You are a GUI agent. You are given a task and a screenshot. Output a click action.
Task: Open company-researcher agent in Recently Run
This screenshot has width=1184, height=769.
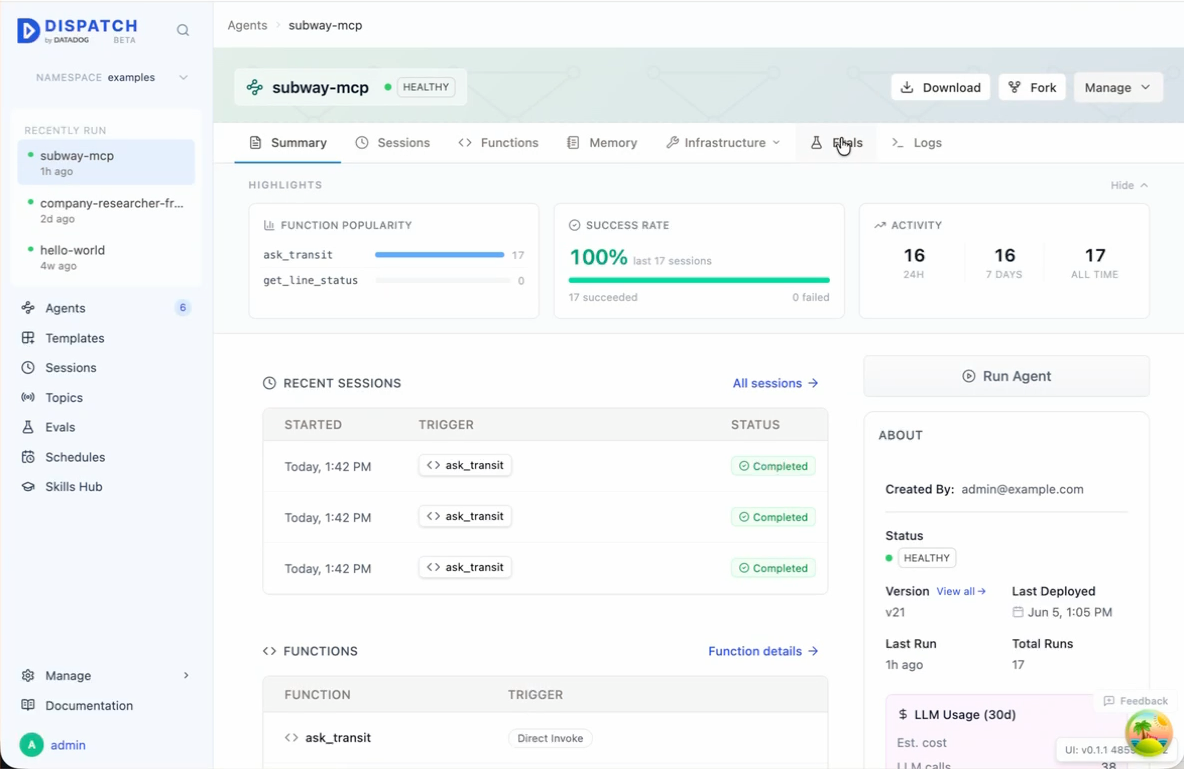click(106, 210)
